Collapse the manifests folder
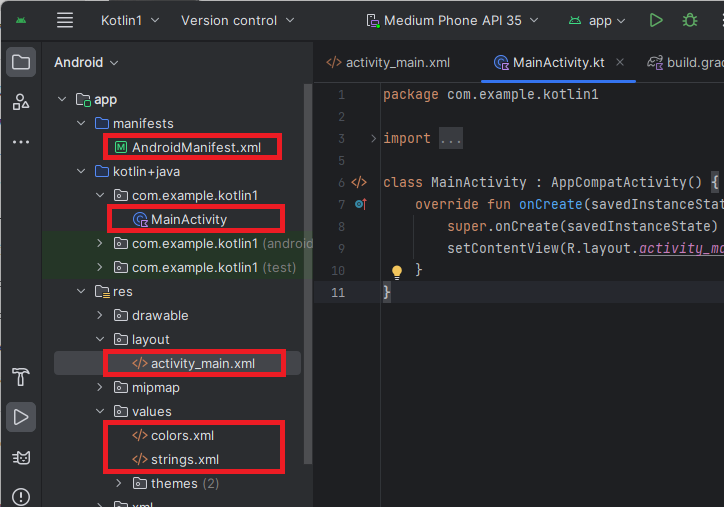The image size is (724, 507). [81, 124]
